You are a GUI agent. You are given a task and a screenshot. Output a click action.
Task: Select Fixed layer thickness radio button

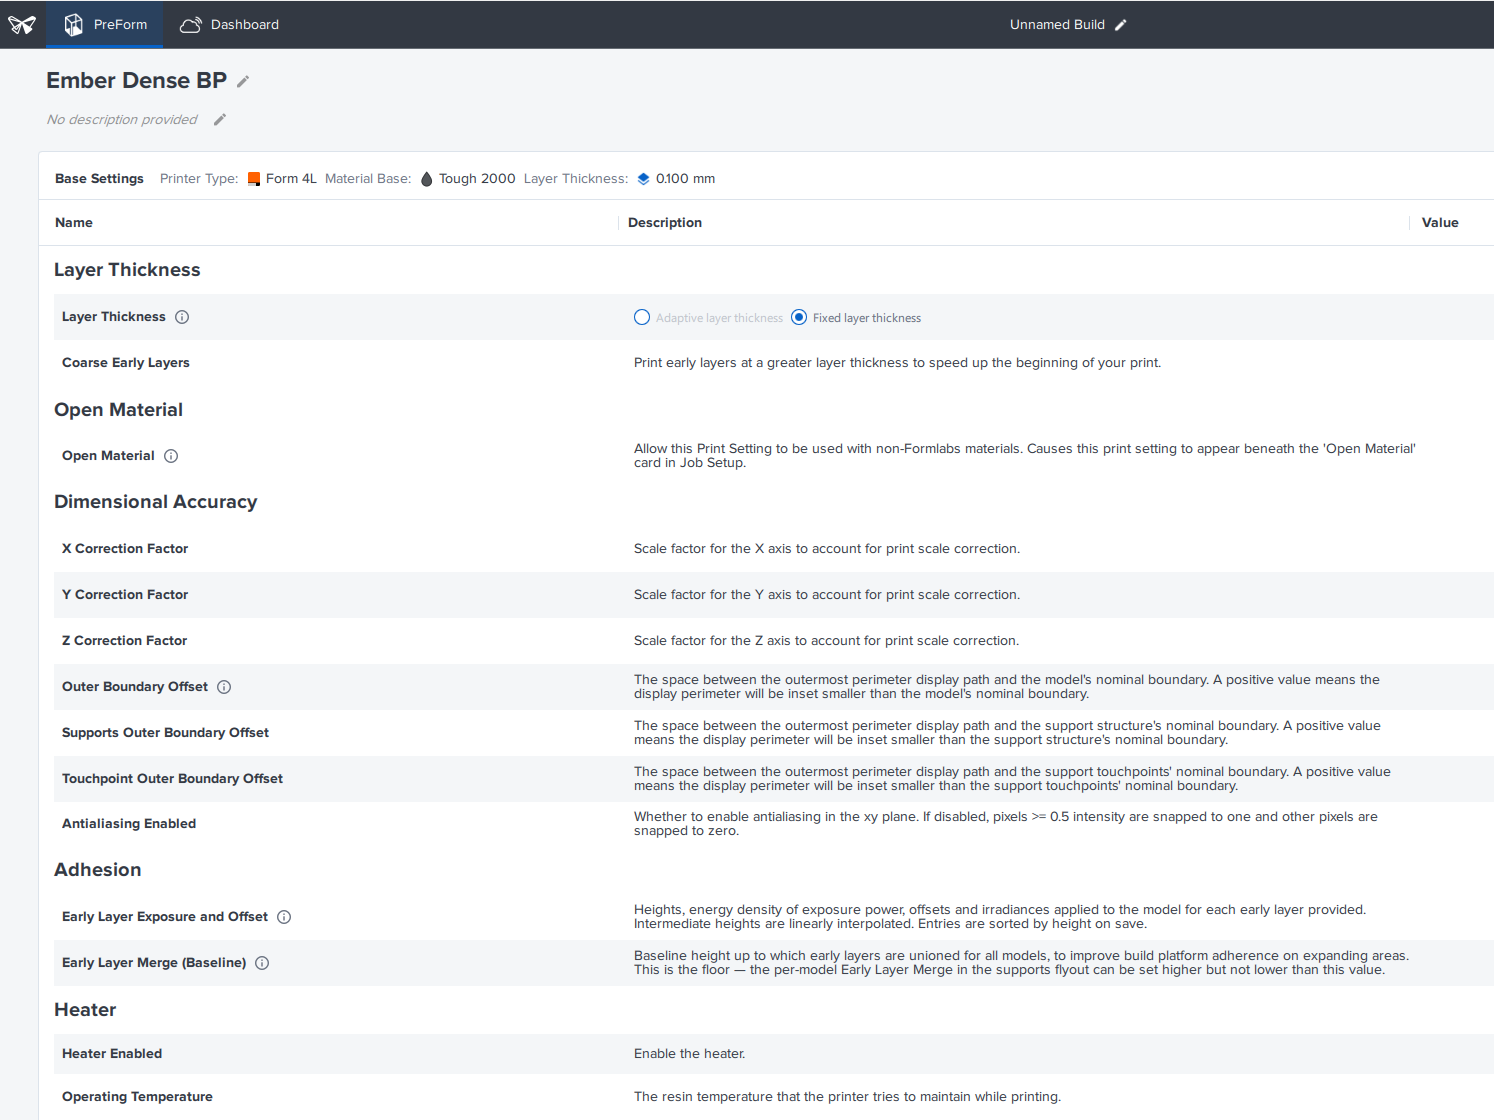click(799, 317)
